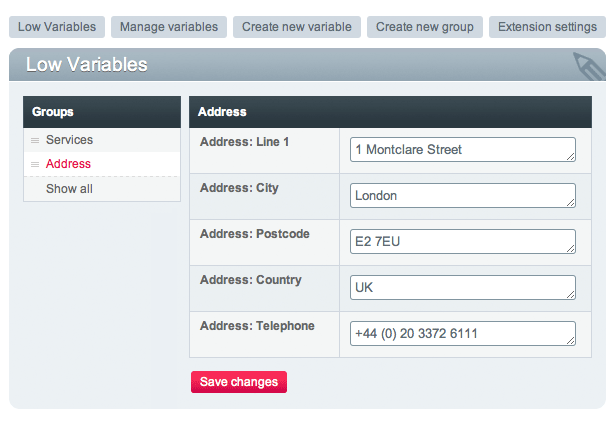Select Create new group

coord(425,27)
